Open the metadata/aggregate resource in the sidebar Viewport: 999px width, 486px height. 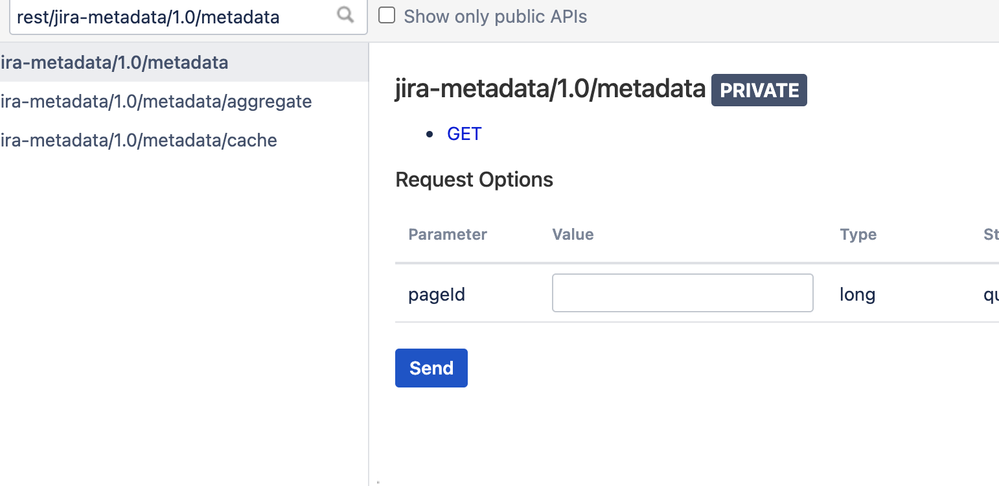pos(157,102)
